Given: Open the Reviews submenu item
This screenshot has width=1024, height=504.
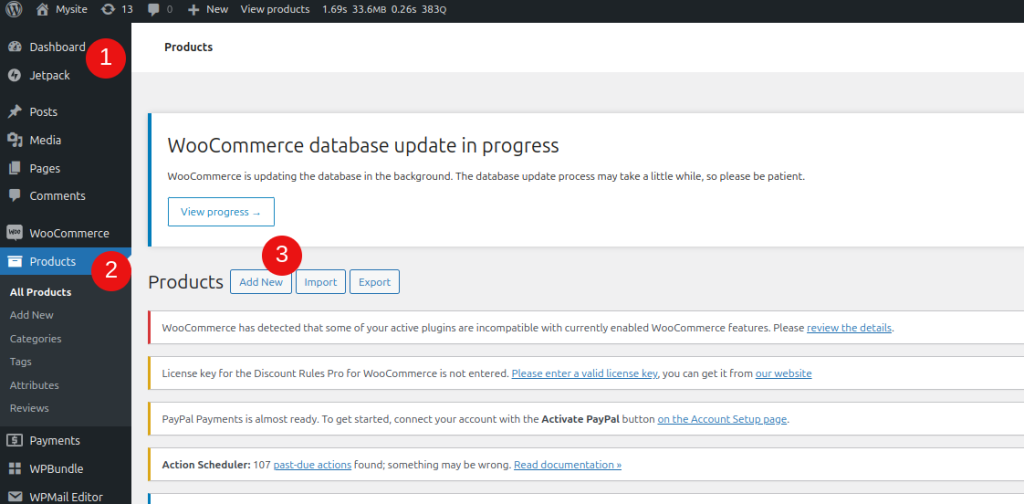Looking at the screenshot, I should (x=29, y=408).
